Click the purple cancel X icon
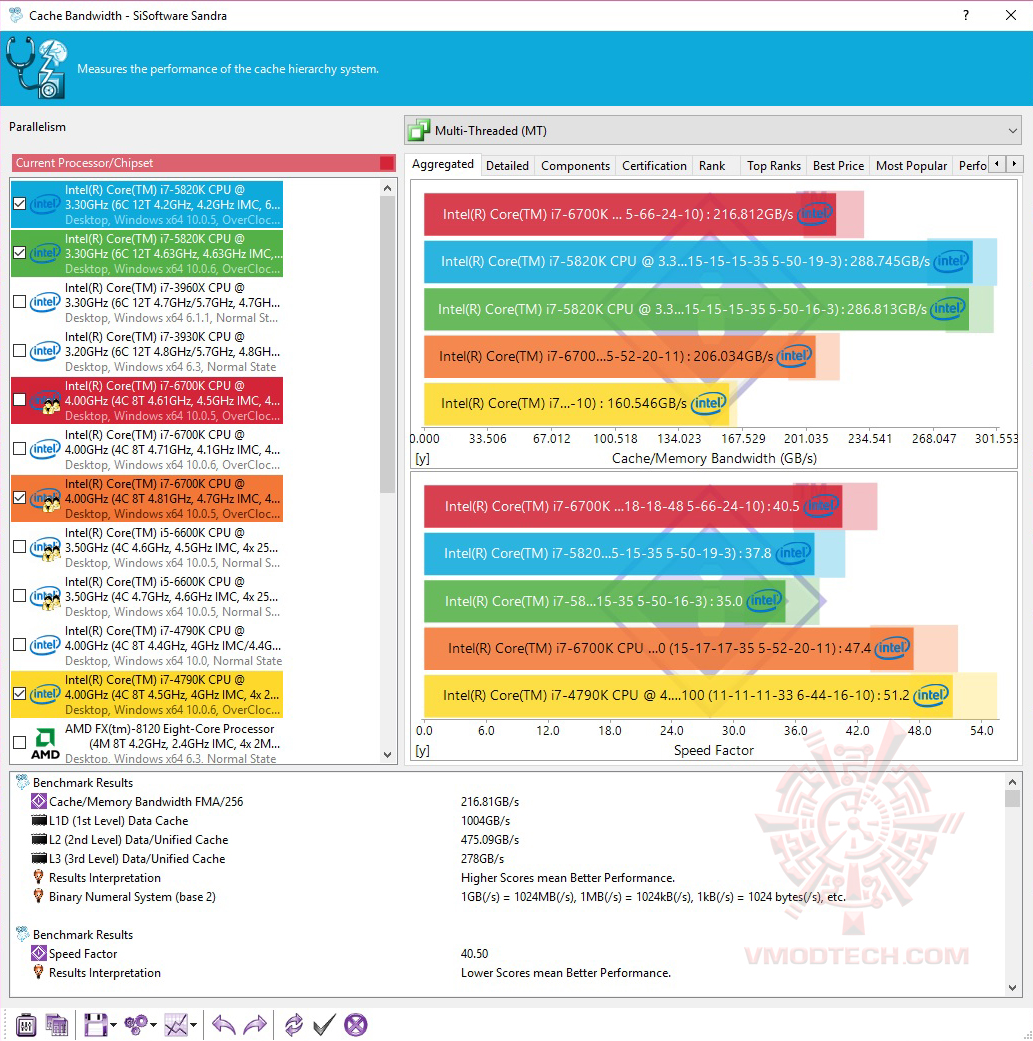The height and width of the screenshot is (1041, 1033). [x=356, y=1024]
